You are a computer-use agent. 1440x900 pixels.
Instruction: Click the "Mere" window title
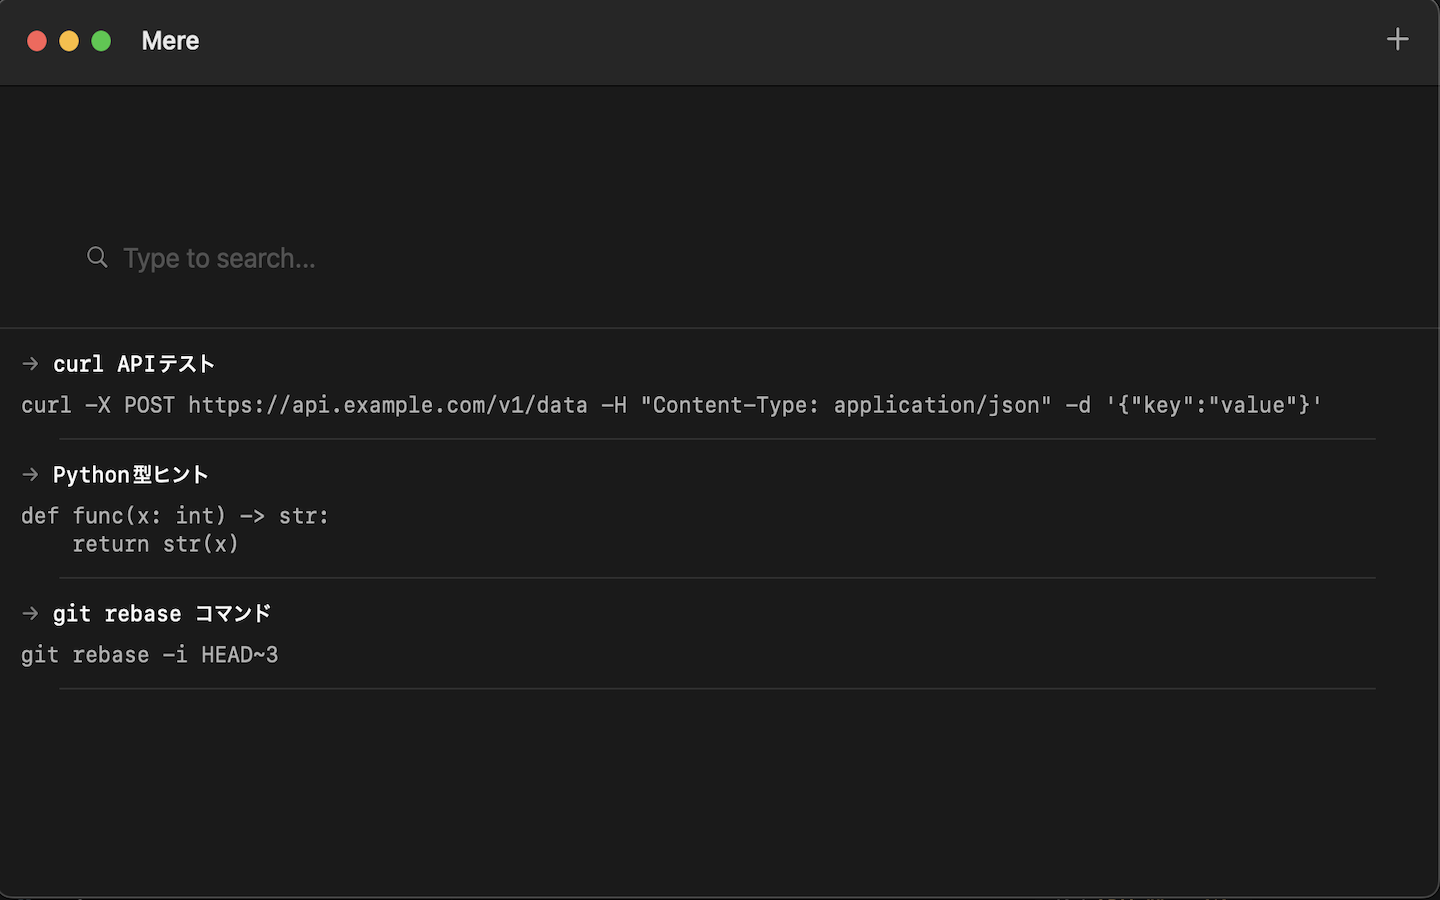[x=170, y=41]
